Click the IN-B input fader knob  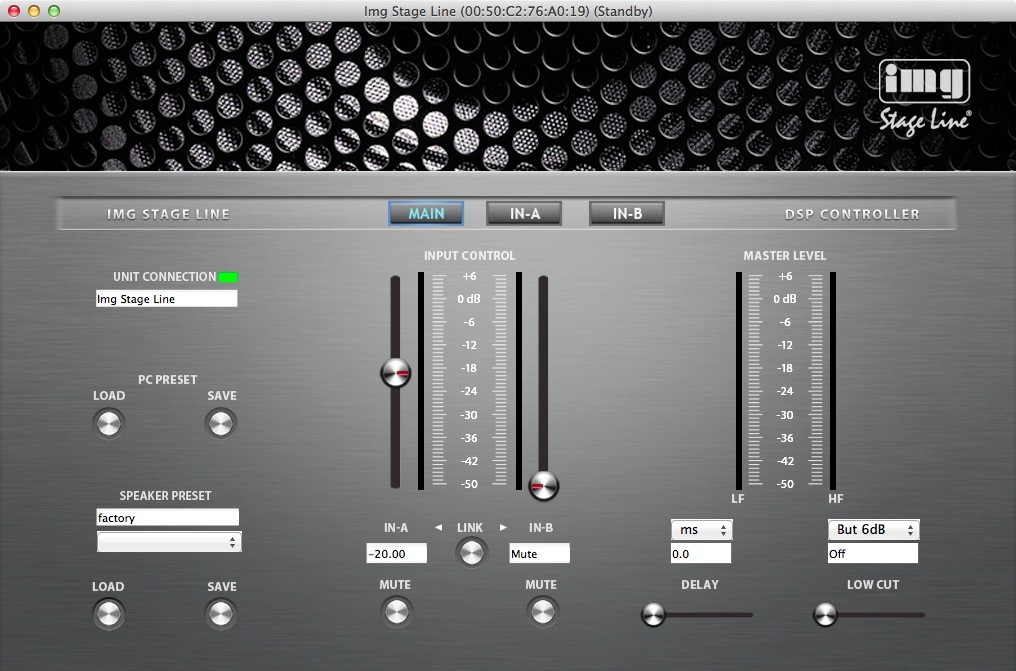543,486
